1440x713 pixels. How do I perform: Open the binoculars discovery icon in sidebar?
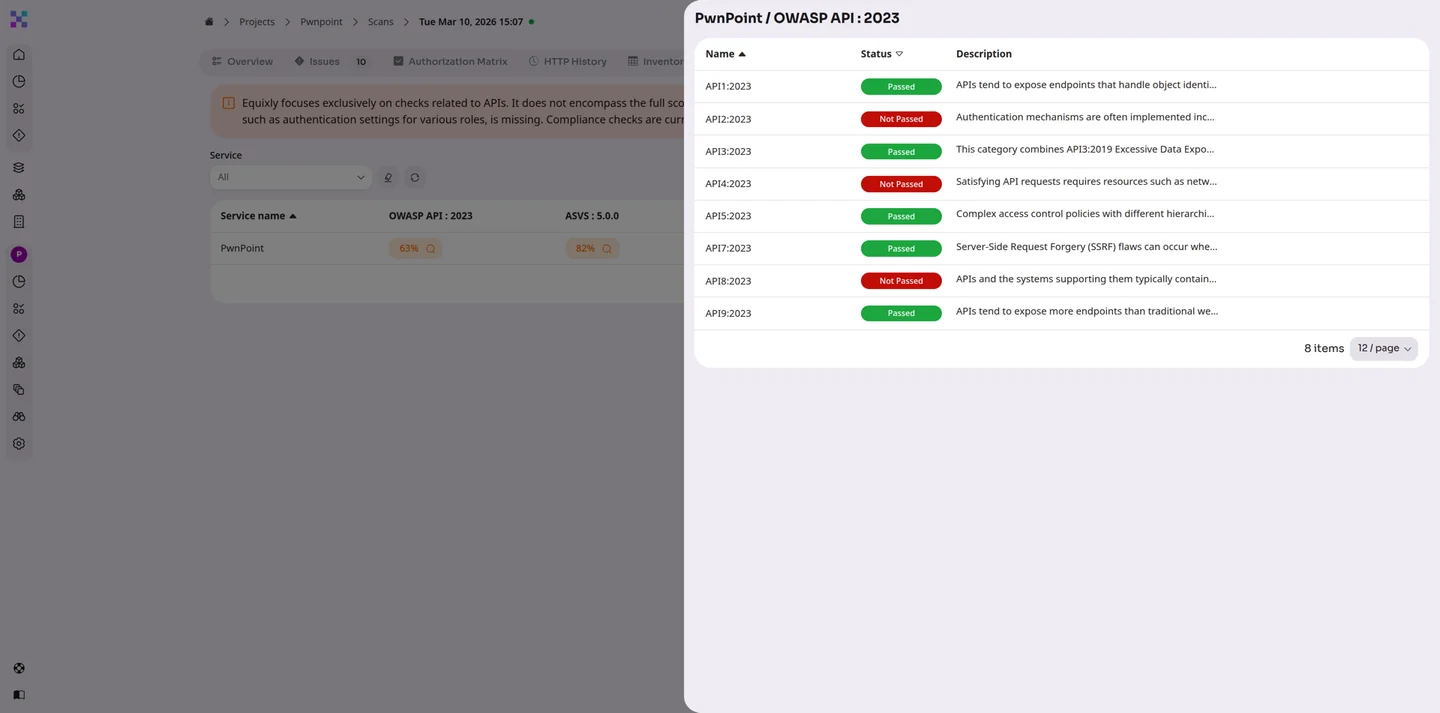tap(18, 416)
